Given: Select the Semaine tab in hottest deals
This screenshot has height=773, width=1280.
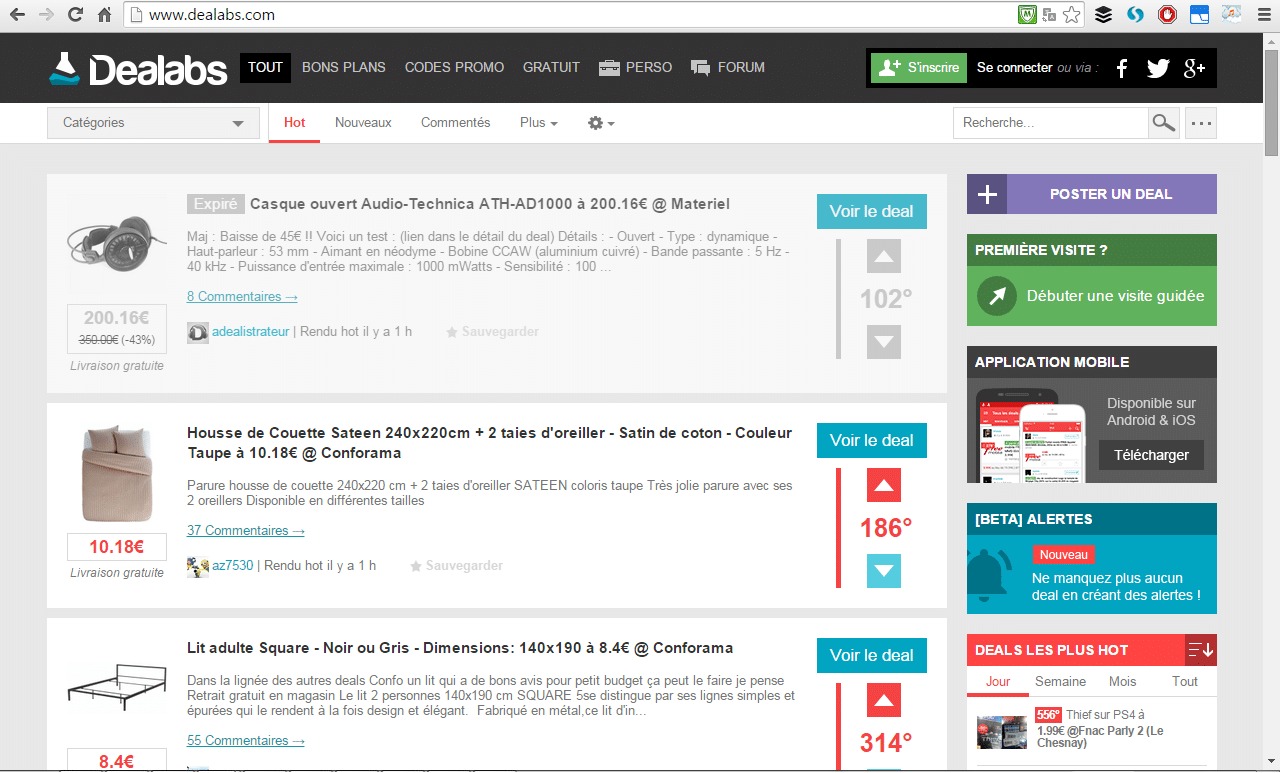Looking at the screenshot, I should (1060, 681).
